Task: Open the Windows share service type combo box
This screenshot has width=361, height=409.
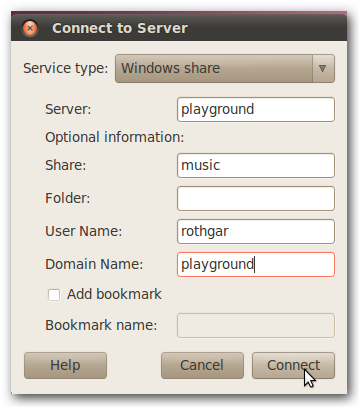Action: click(225, 69)
